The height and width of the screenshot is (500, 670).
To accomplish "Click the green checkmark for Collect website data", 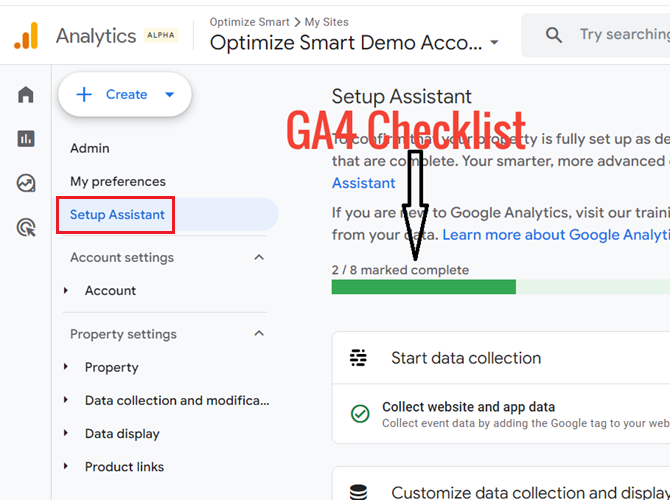I will click(360, 414).
